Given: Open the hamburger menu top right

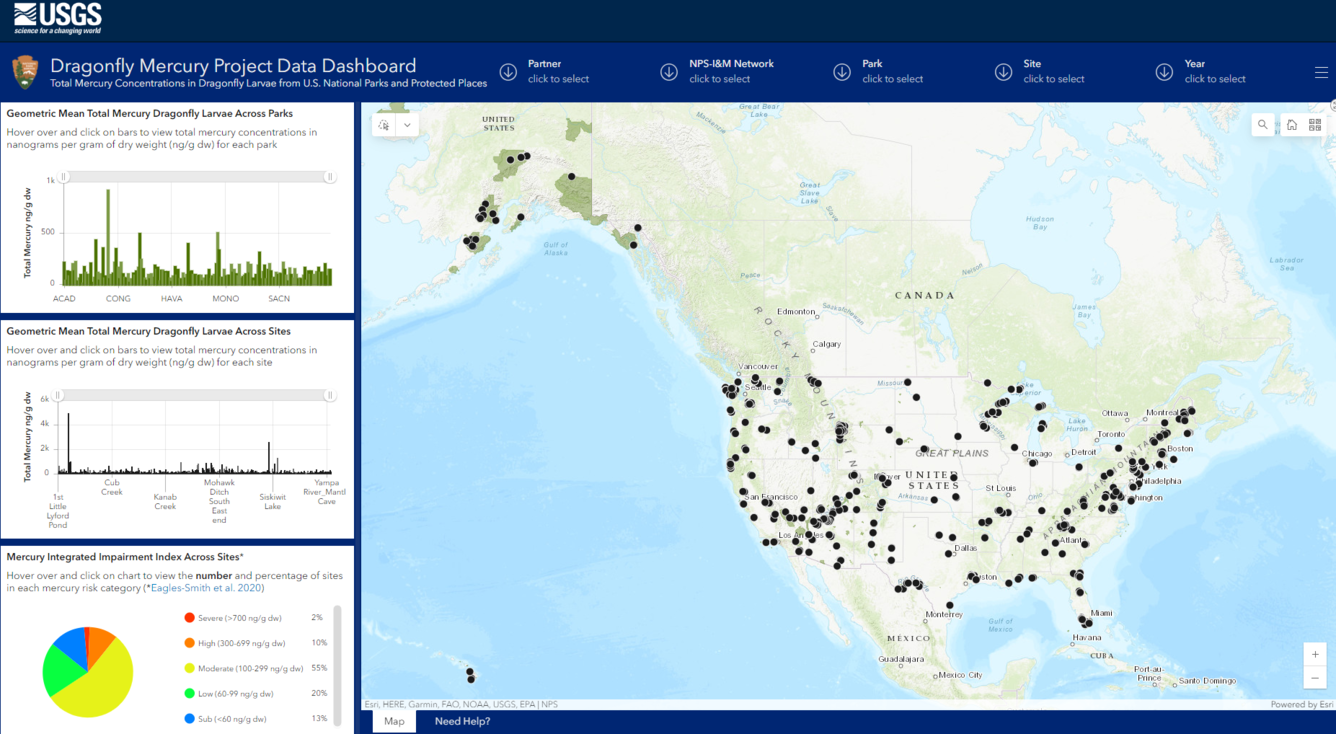Looking at the screenshot, I should (x=1321, y=71).
